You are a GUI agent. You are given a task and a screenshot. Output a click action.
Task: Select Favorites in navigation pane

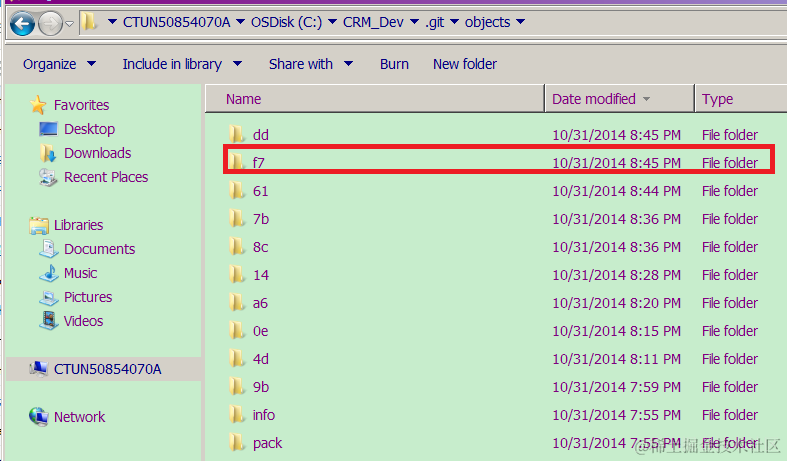(81, 105)
